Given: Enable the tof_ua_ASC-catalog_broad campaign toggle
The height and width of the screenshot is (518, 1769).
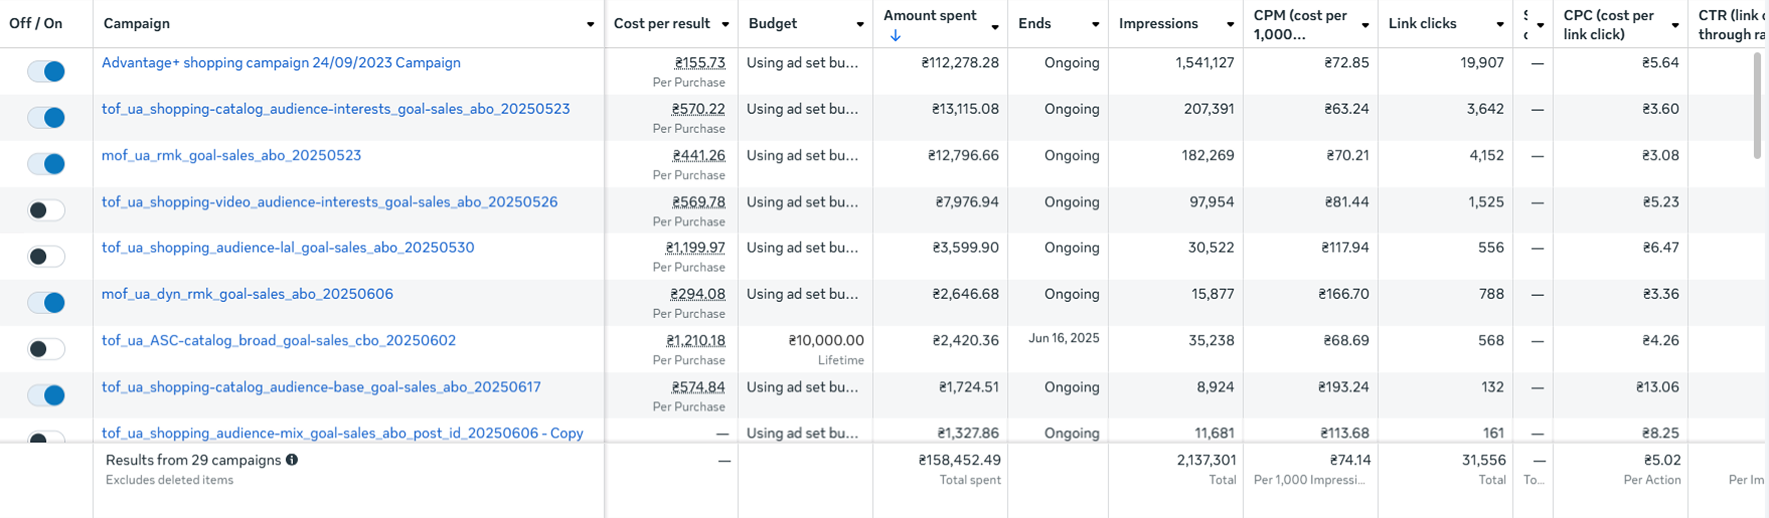Looking at the screenshot, I should click(46, 349).
